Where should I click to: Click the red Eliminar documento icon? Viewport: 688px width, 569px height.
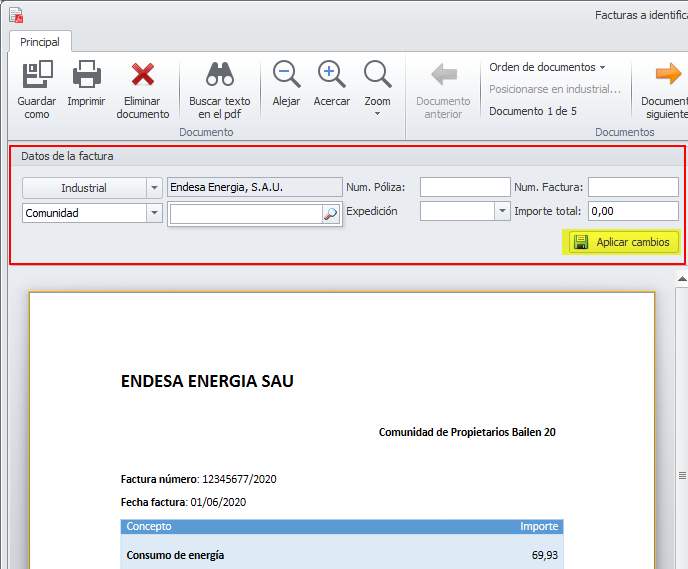click(x=143, y=75)
